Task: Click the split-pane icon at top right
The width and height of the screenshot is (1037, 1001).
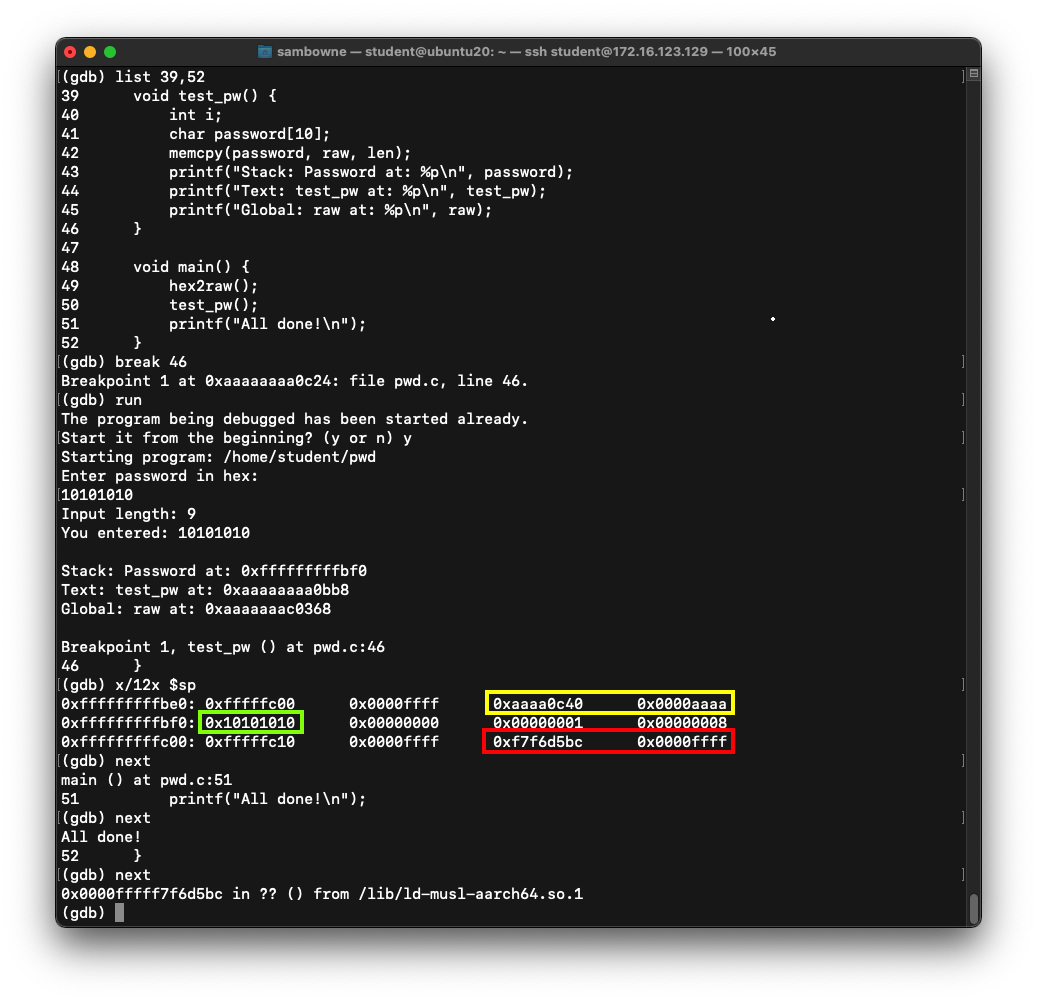Action: [x=974, y=73]
